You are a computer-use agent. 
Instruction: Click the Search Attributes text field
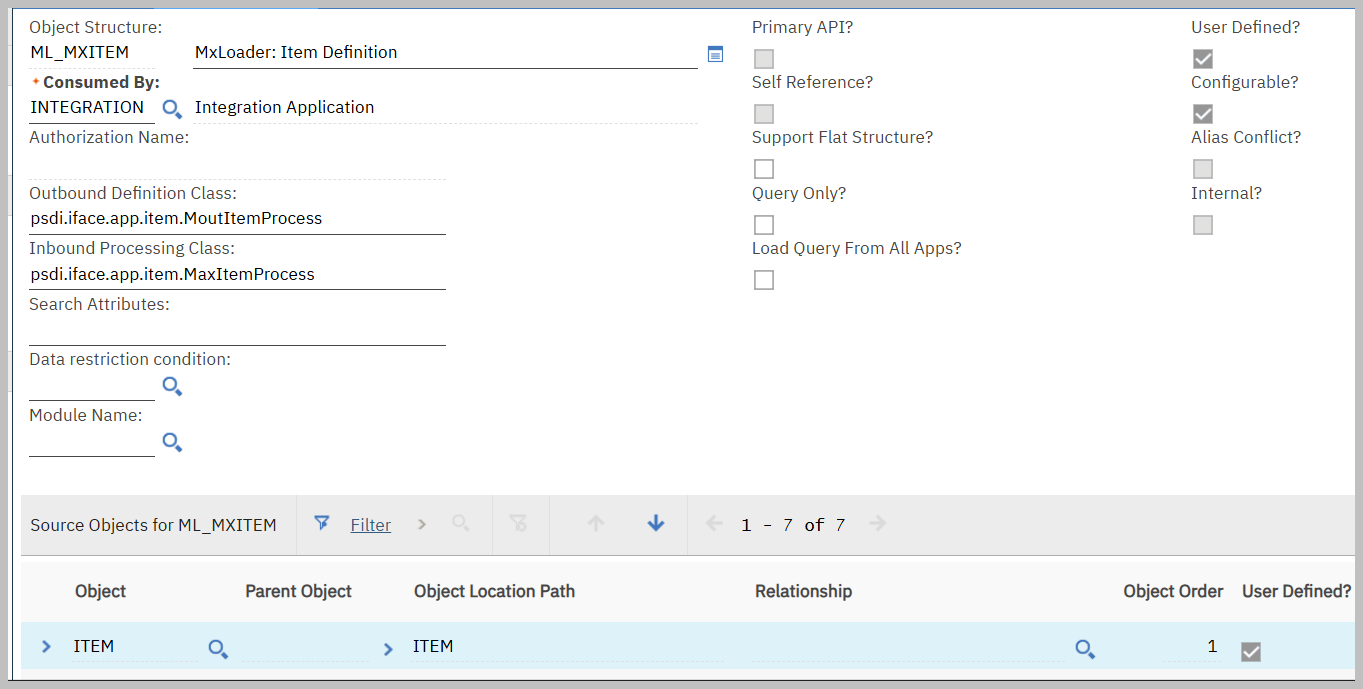pos(237,331)
